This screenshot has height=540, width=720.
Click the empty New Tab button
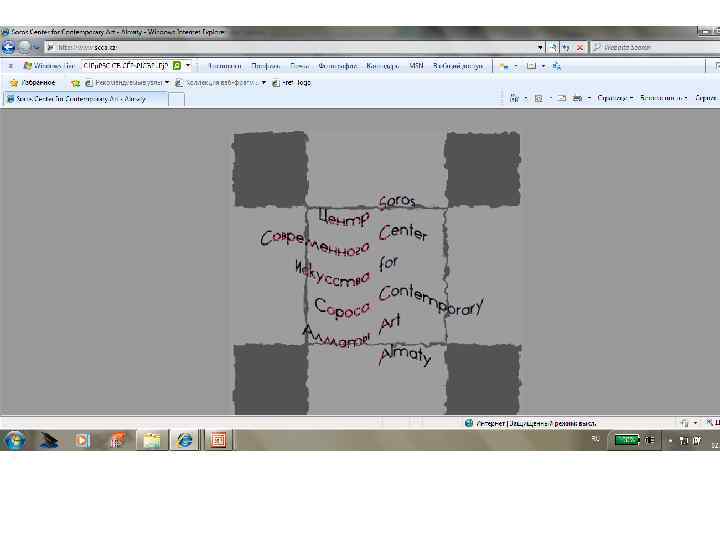point(177,99)
